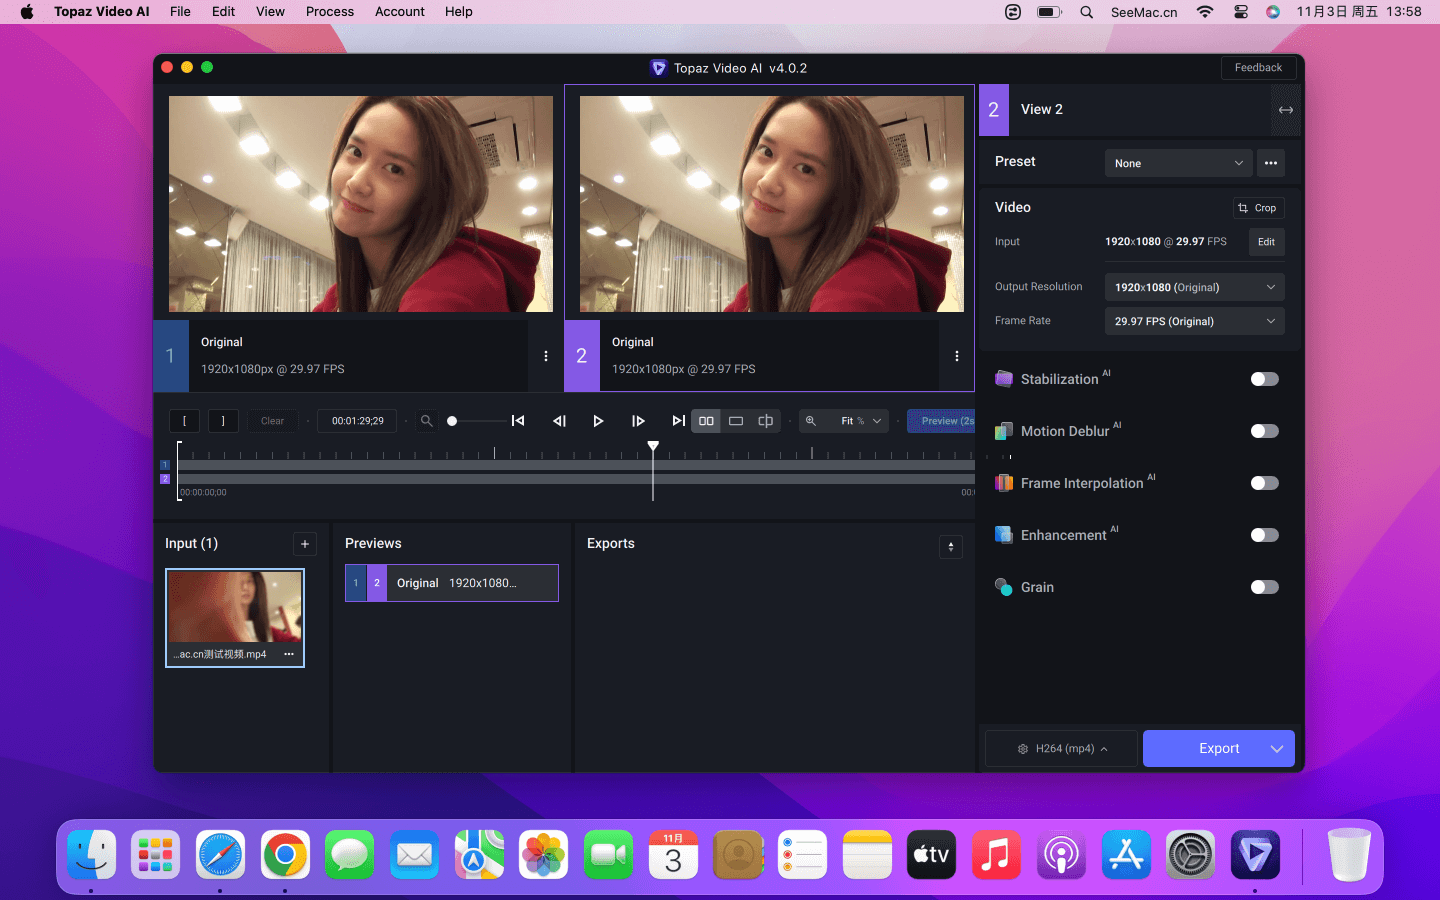Click the timeline zoom magnifier icon
This screenshot has width=1440, height=900.
point(426,421)
